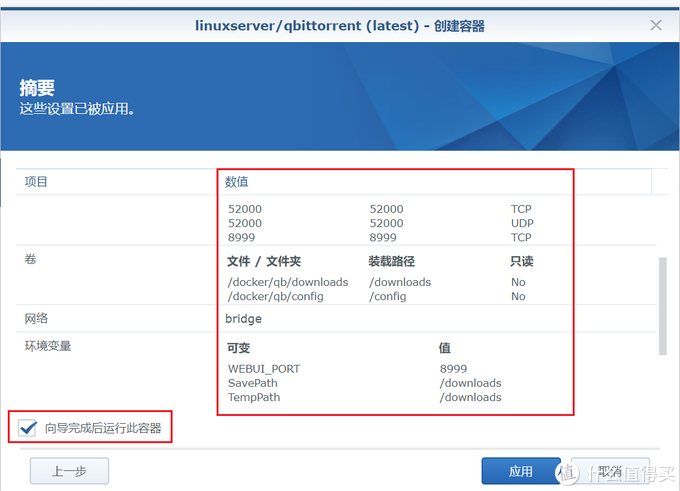
Task: Click the UDP protocol entry
Action: (522, 224)
